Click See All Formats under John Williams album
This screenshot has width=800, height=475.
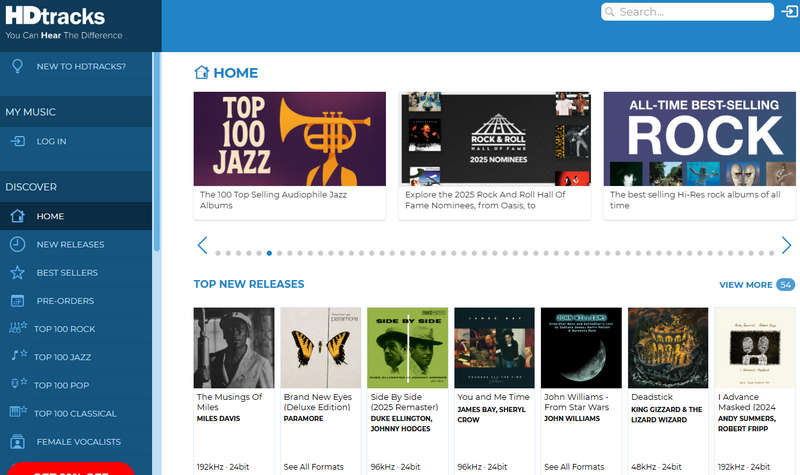pyautogui.click(x=574, y=467)
